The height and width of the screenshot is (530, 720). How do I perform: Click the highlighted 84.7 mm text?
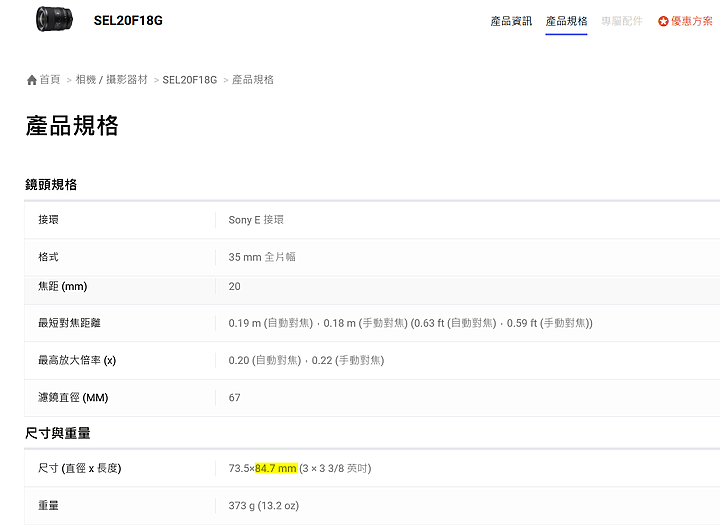(276, 468)
